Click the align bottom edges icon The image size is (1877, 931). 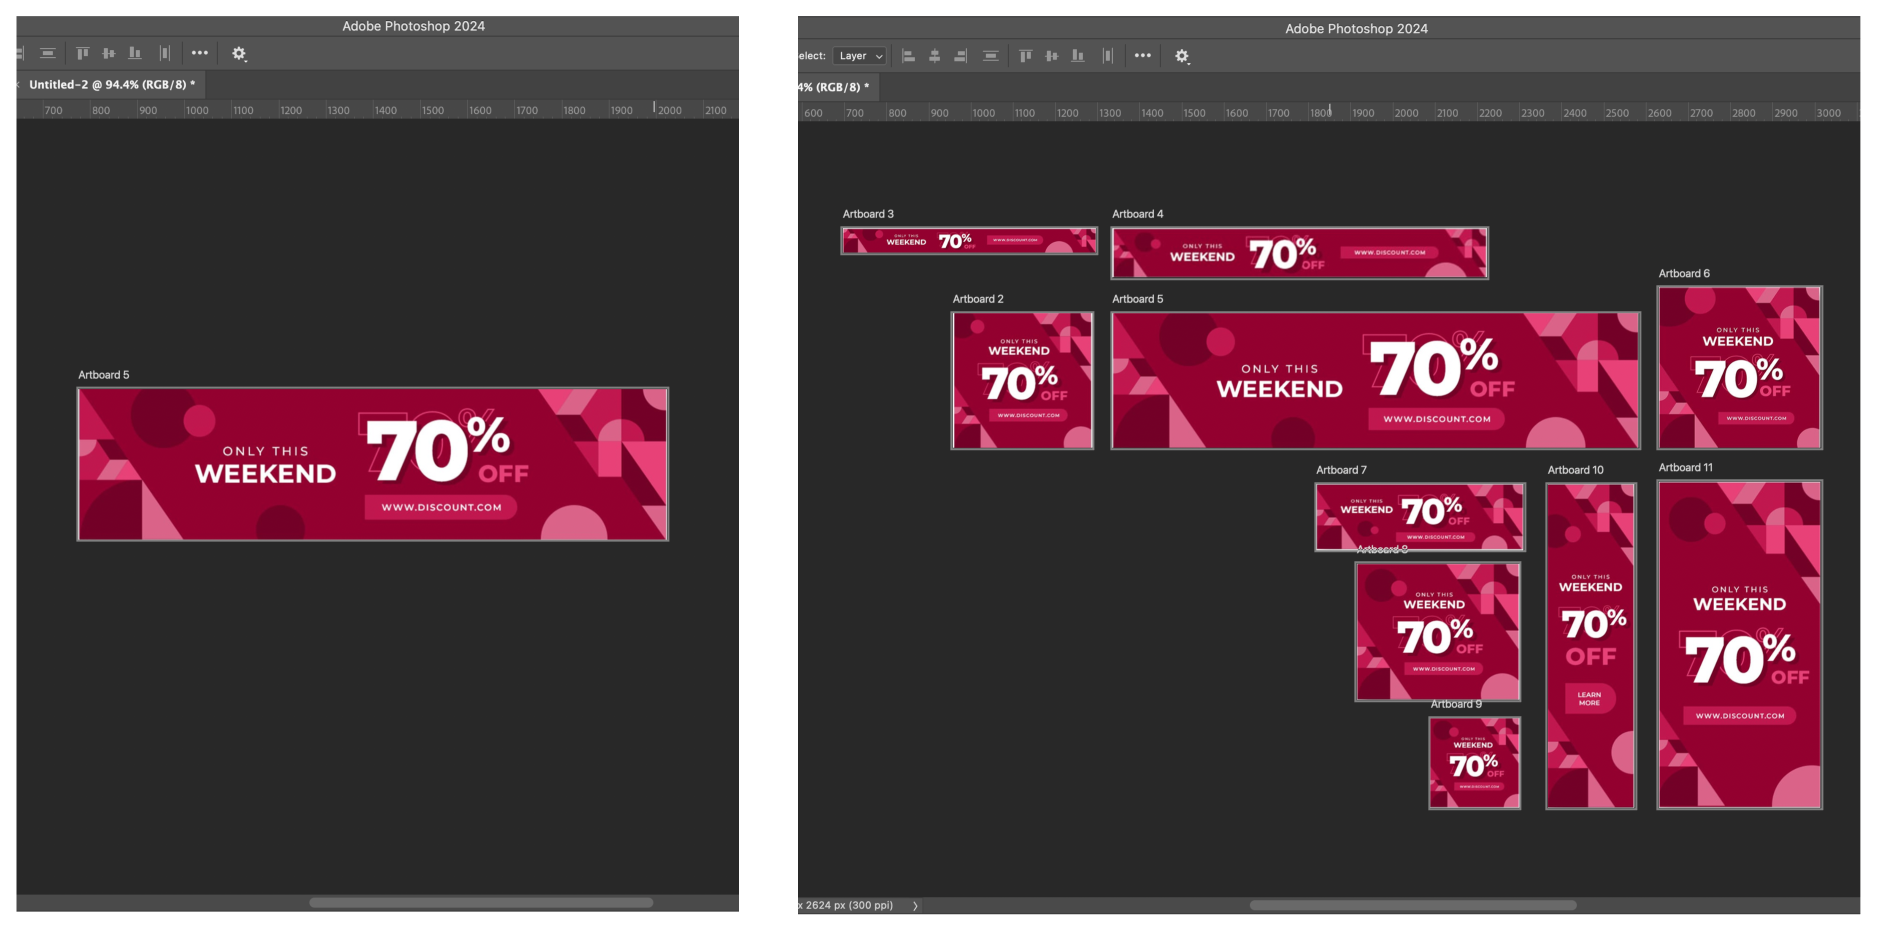pos(1077,56)
